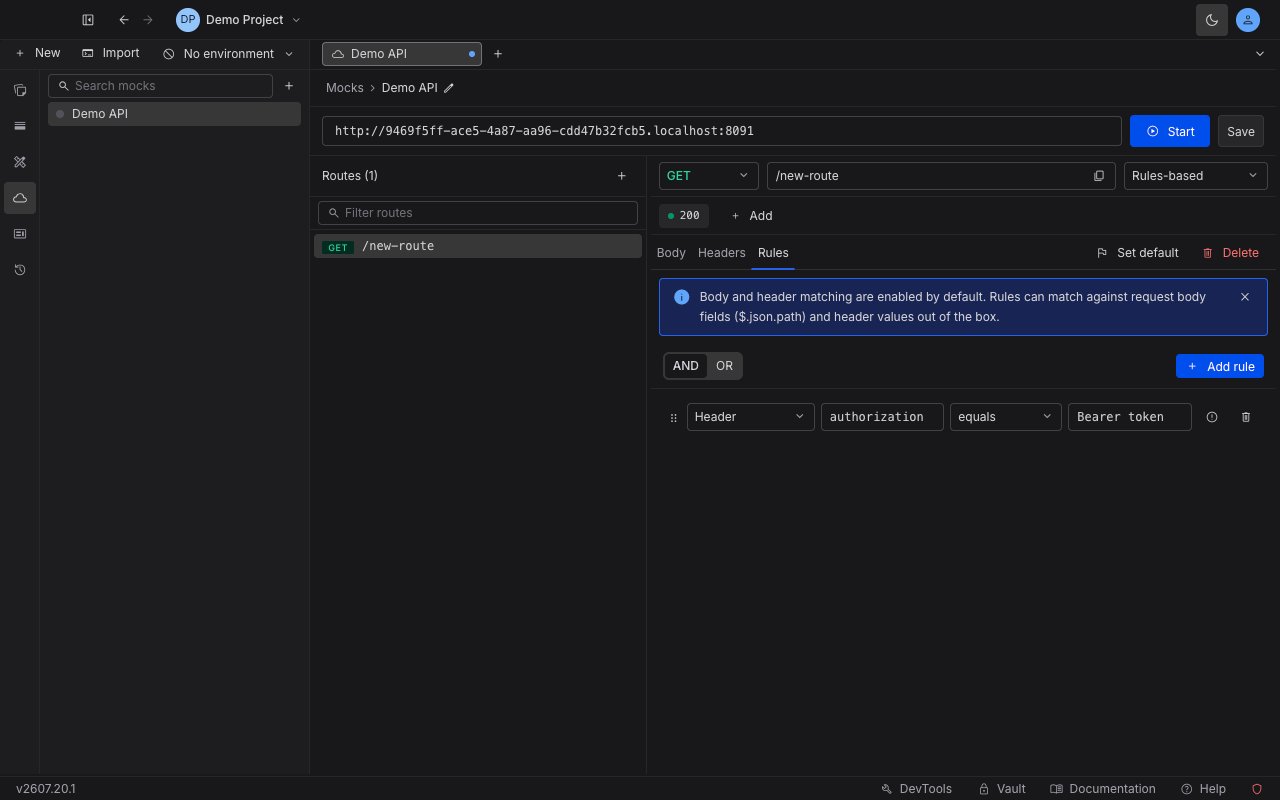Switch to the Rules tab

773,253
